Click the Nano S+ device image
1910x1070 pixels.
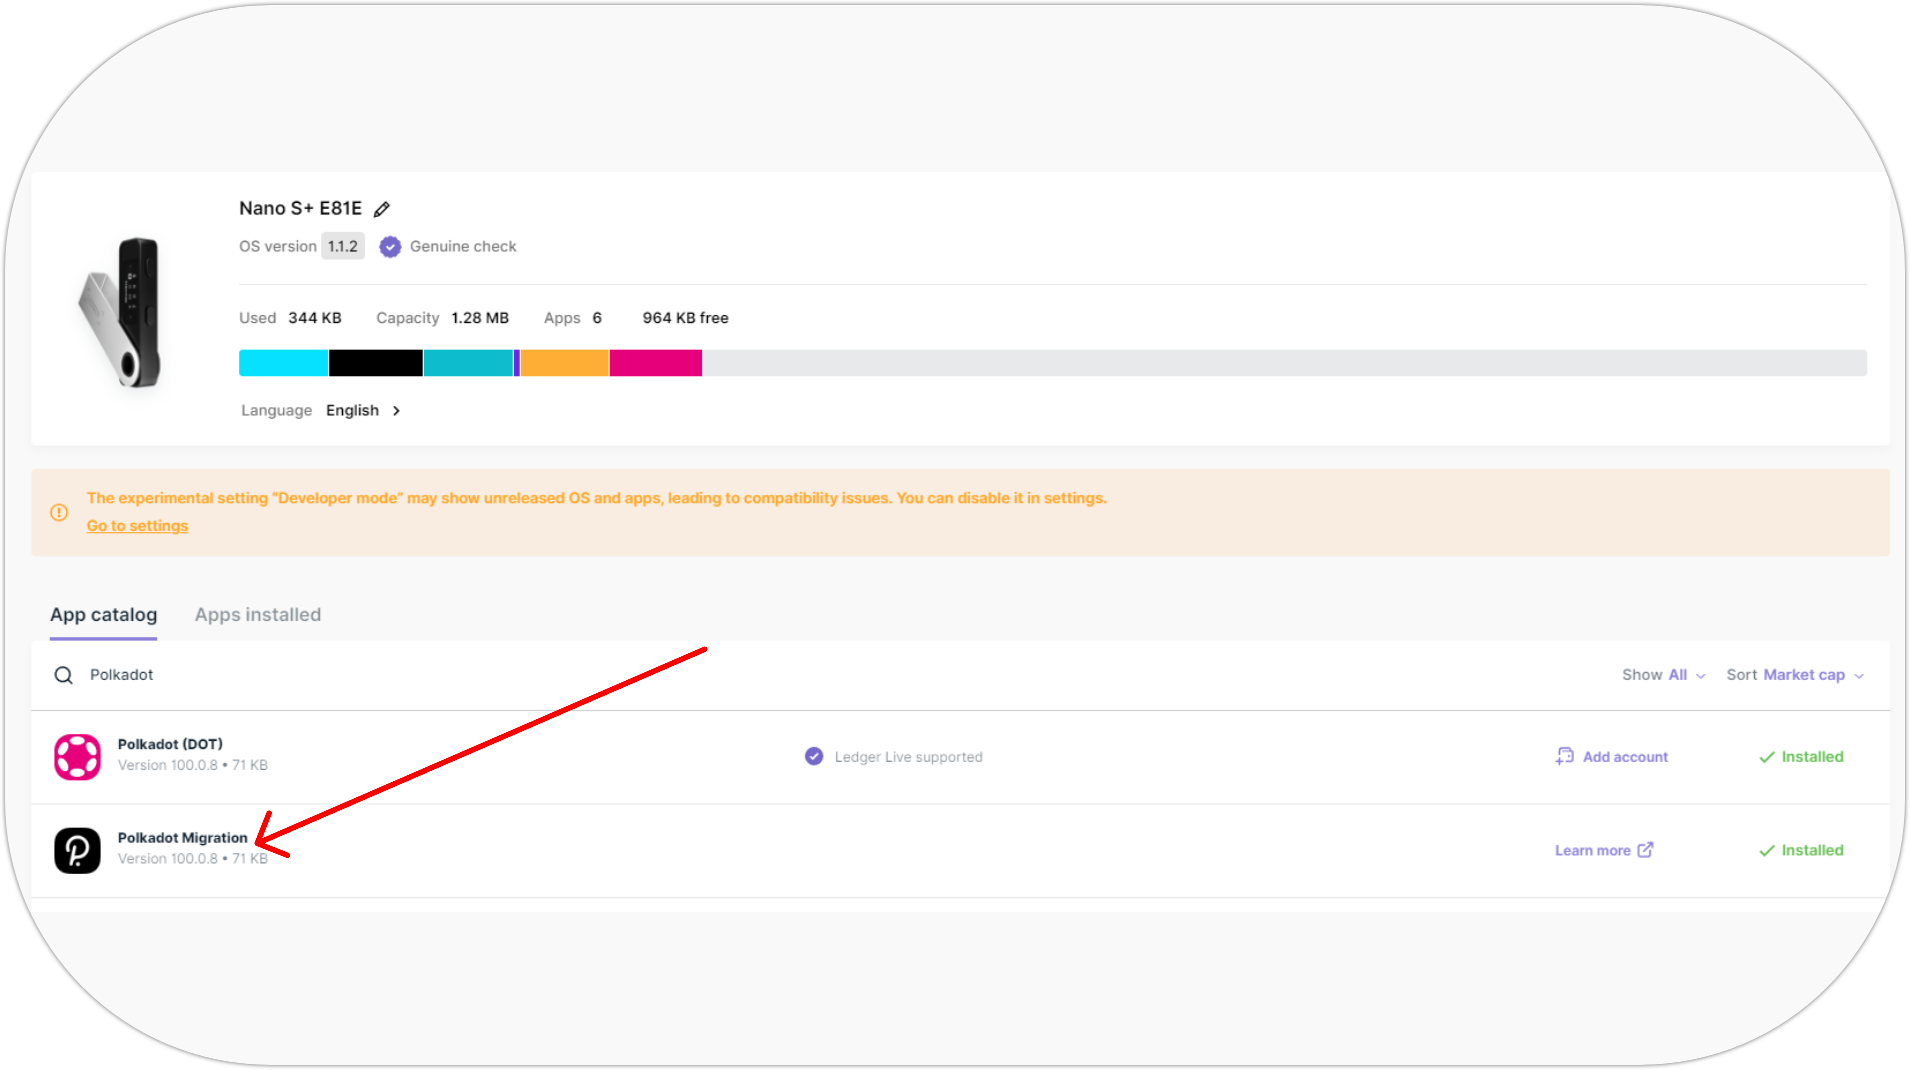click(x=123, y=312)
